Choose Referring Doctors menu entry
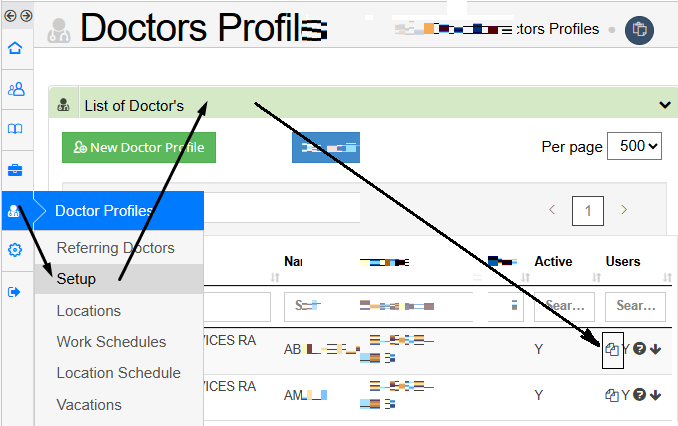 coord(115,248)
